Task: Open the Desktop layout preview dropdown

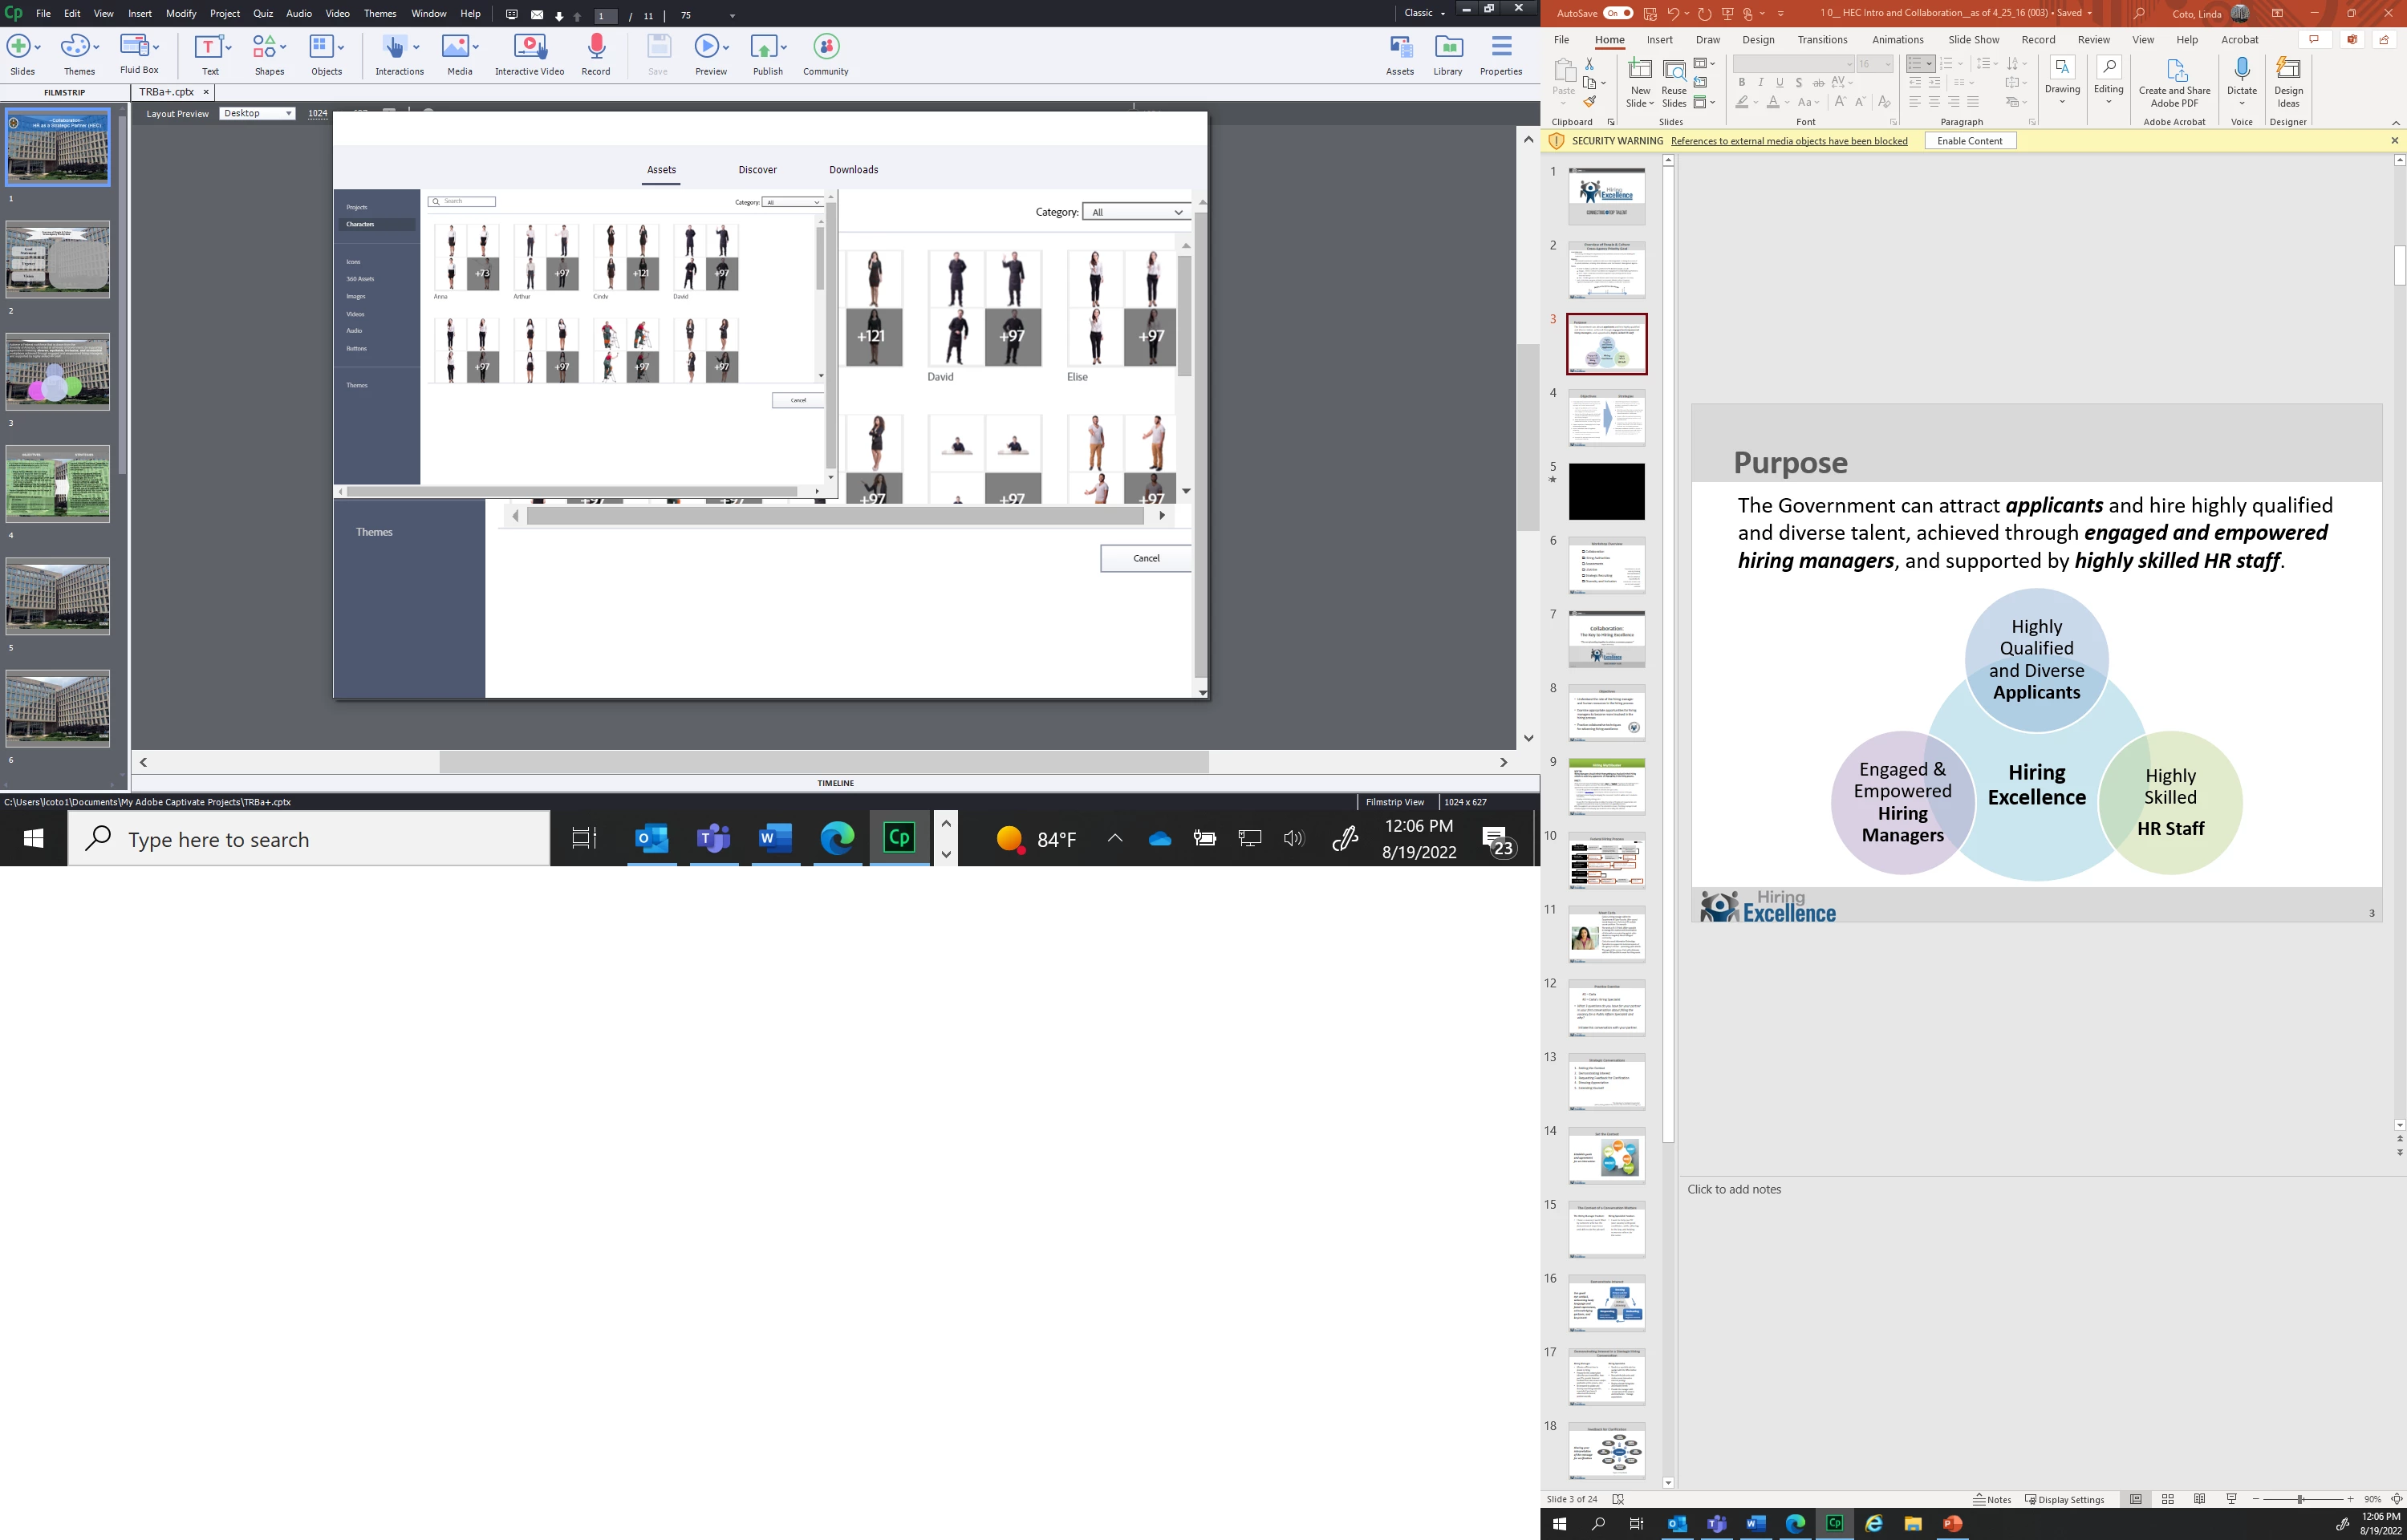Action: (258, 113)
